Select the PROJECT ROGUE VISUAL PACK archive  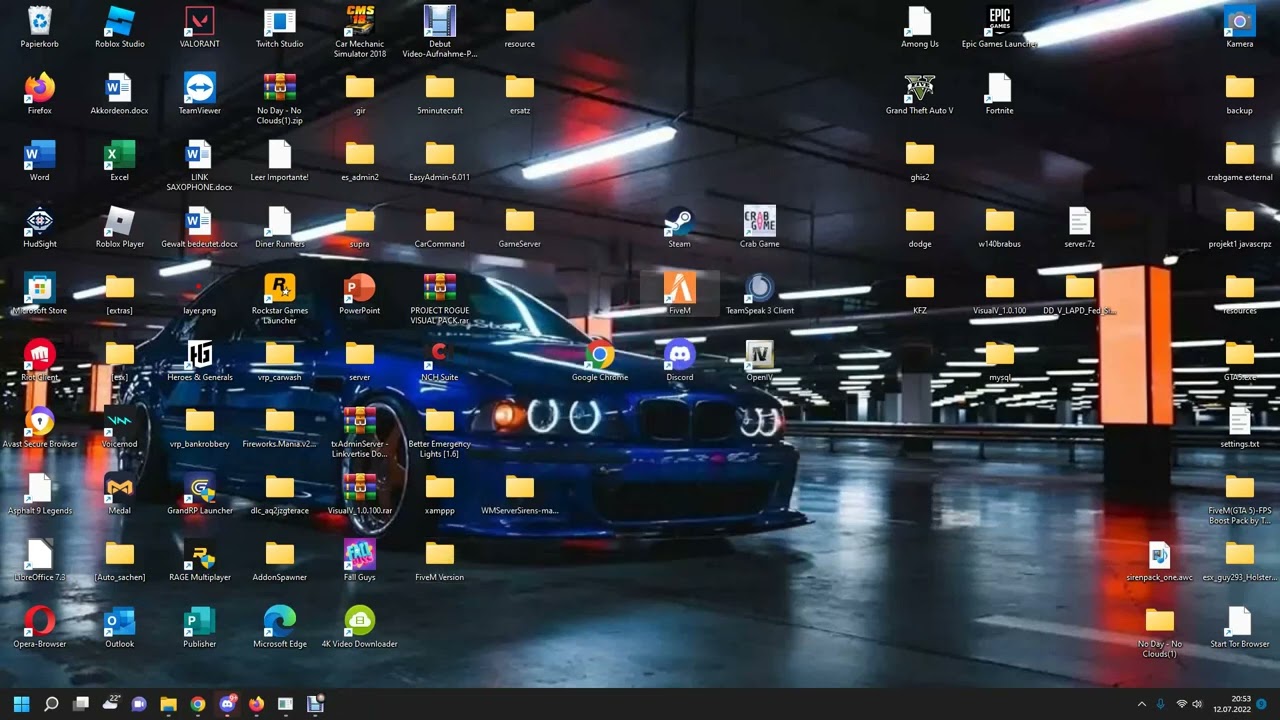point(440,299)
